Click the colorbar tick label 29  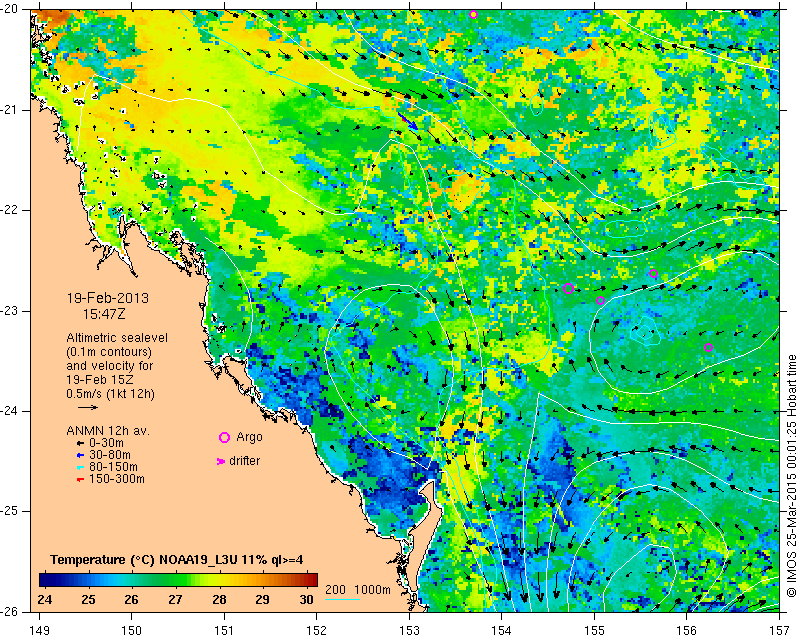pos(262,599)
